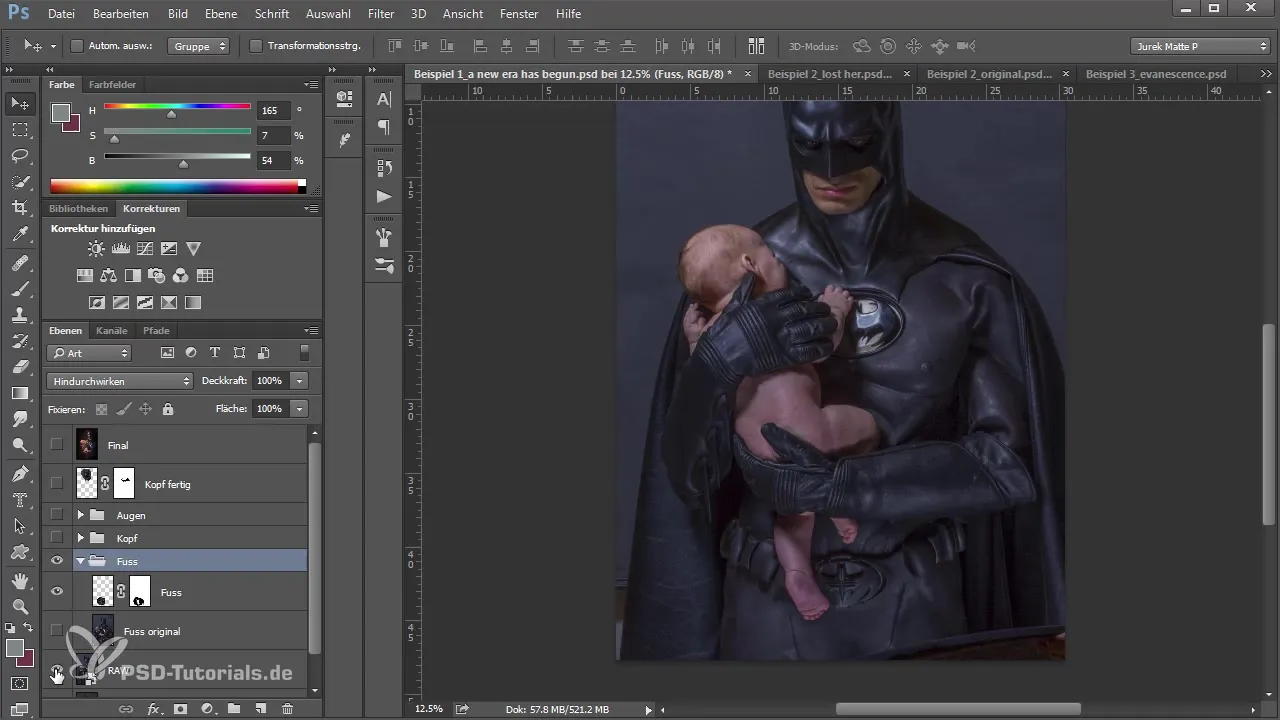Open the Ebene menu
This screenshot has width=1280, height=720.
point(222,14)
